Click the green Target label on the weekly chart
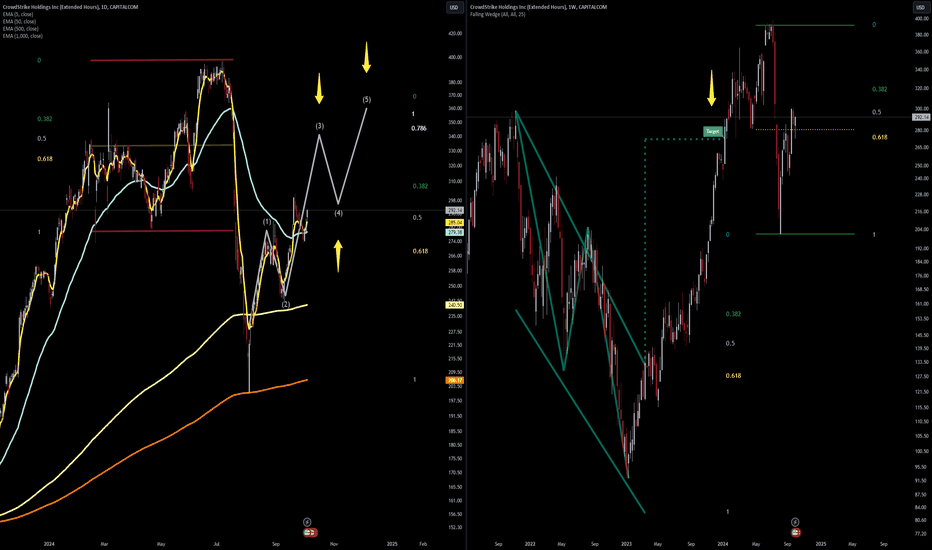 (713, 131)
